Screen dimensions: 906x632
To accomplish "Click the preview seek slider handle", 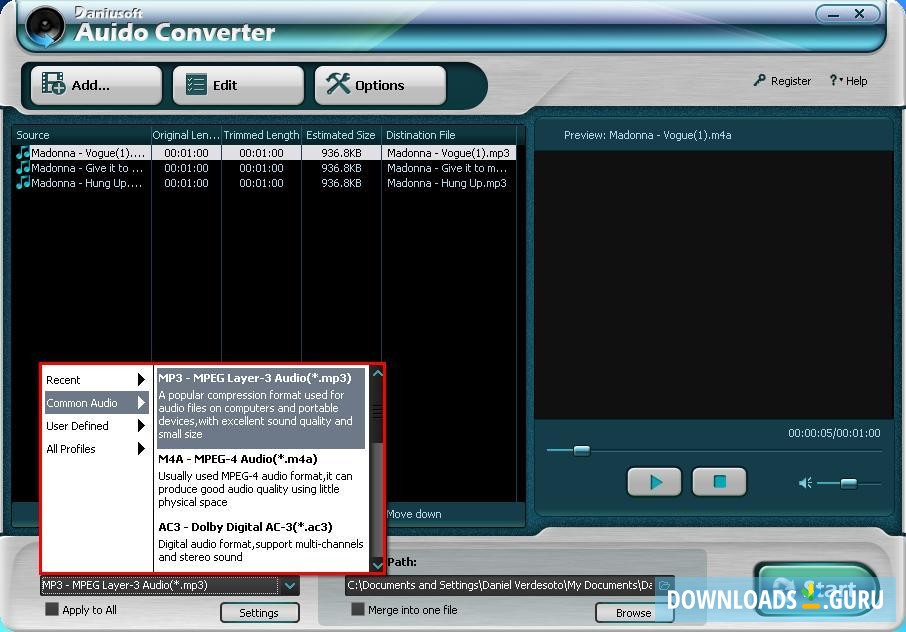I will [582, 450].
